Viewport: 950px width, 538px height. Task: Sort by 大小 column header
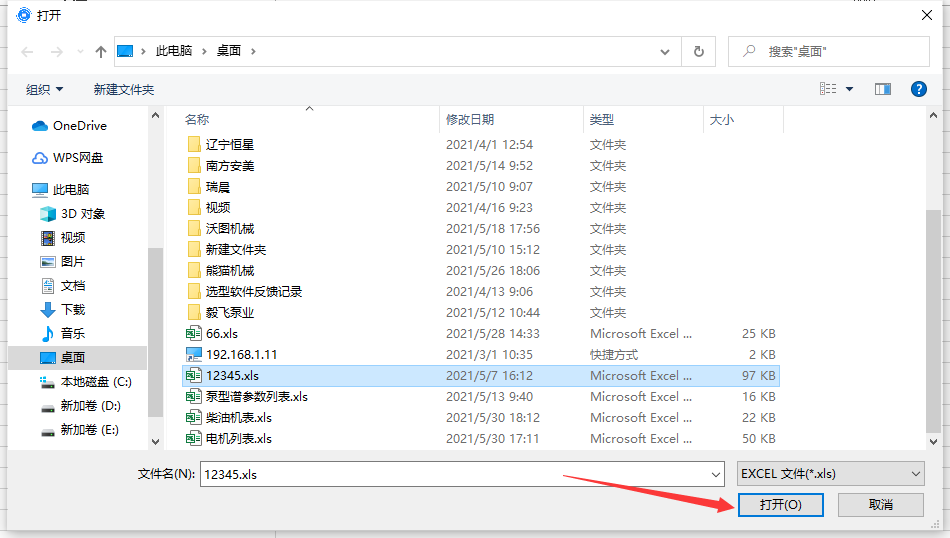722,119
